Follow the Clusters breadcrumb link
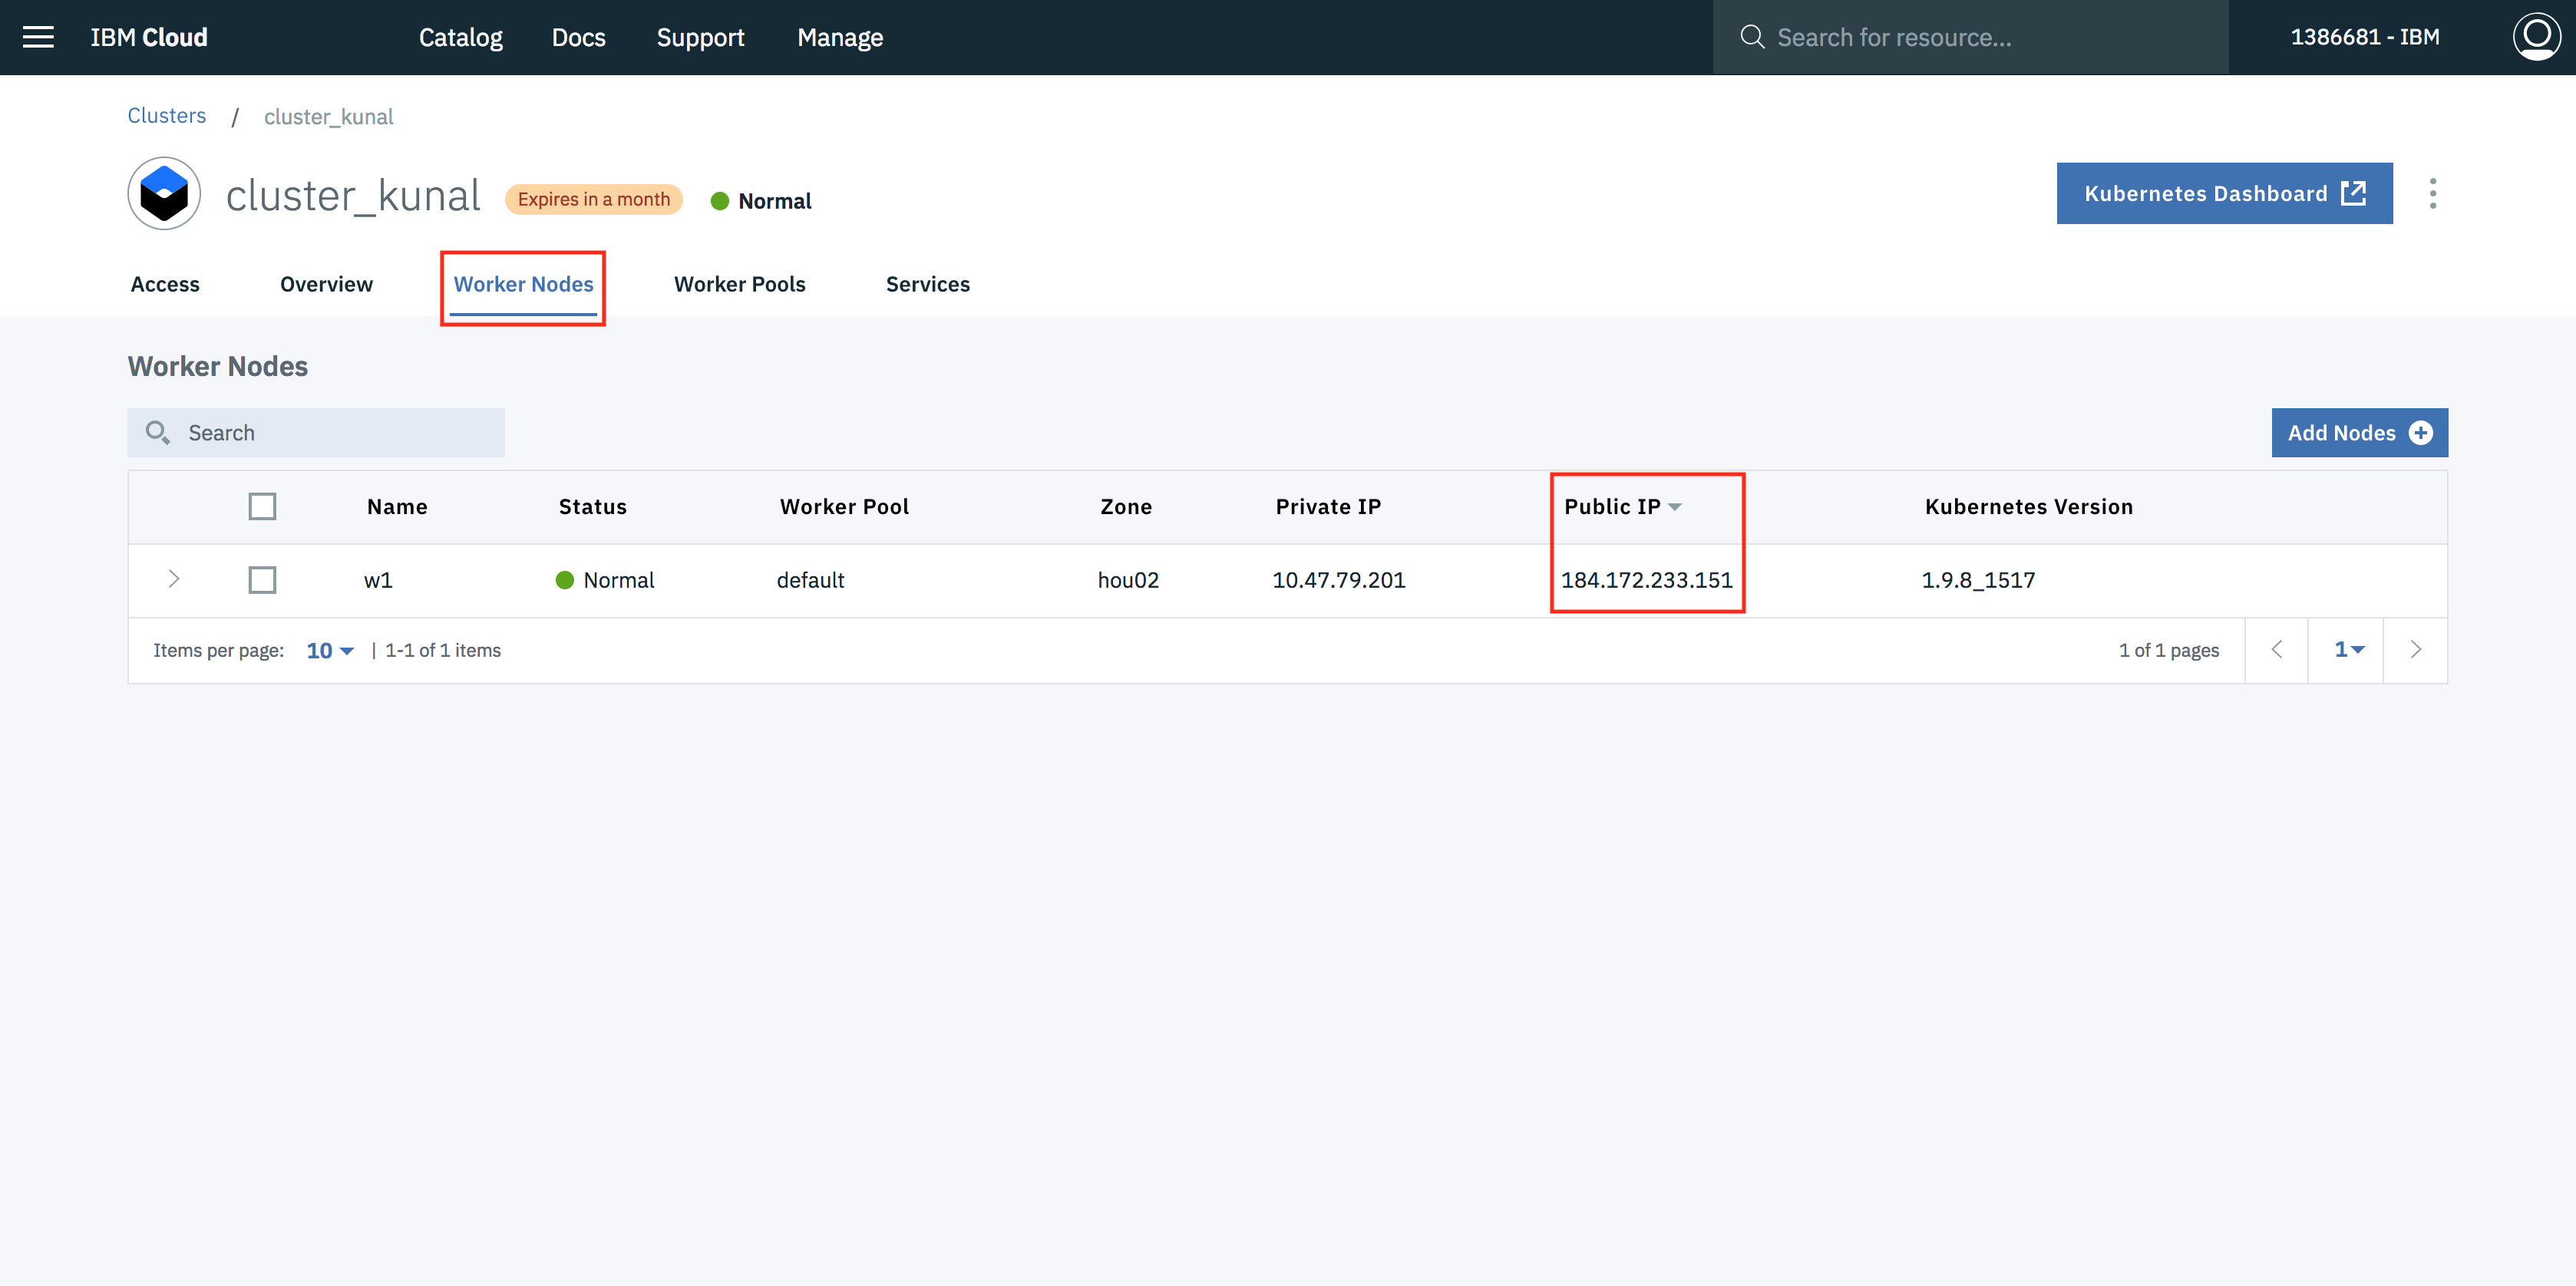2576x1286 pixels. pyautogui.click(x=166, y=116)
